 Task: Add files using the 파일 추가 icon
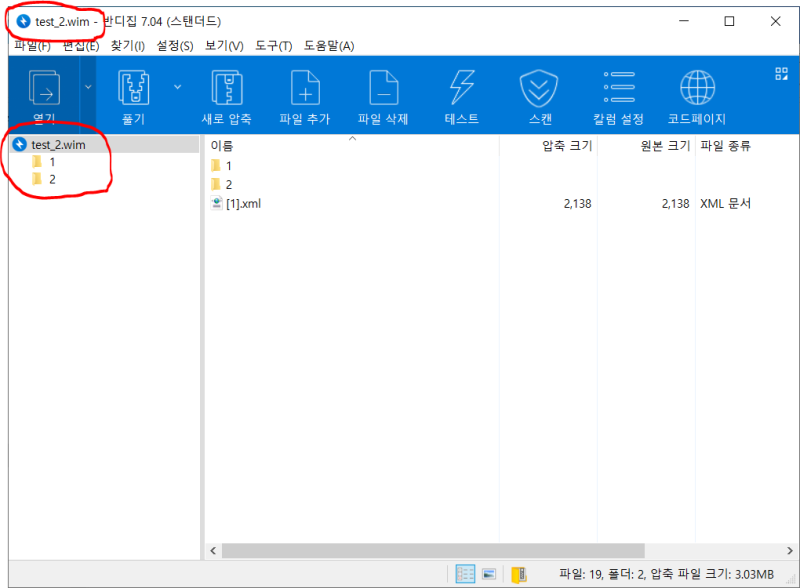pos(304,90)
